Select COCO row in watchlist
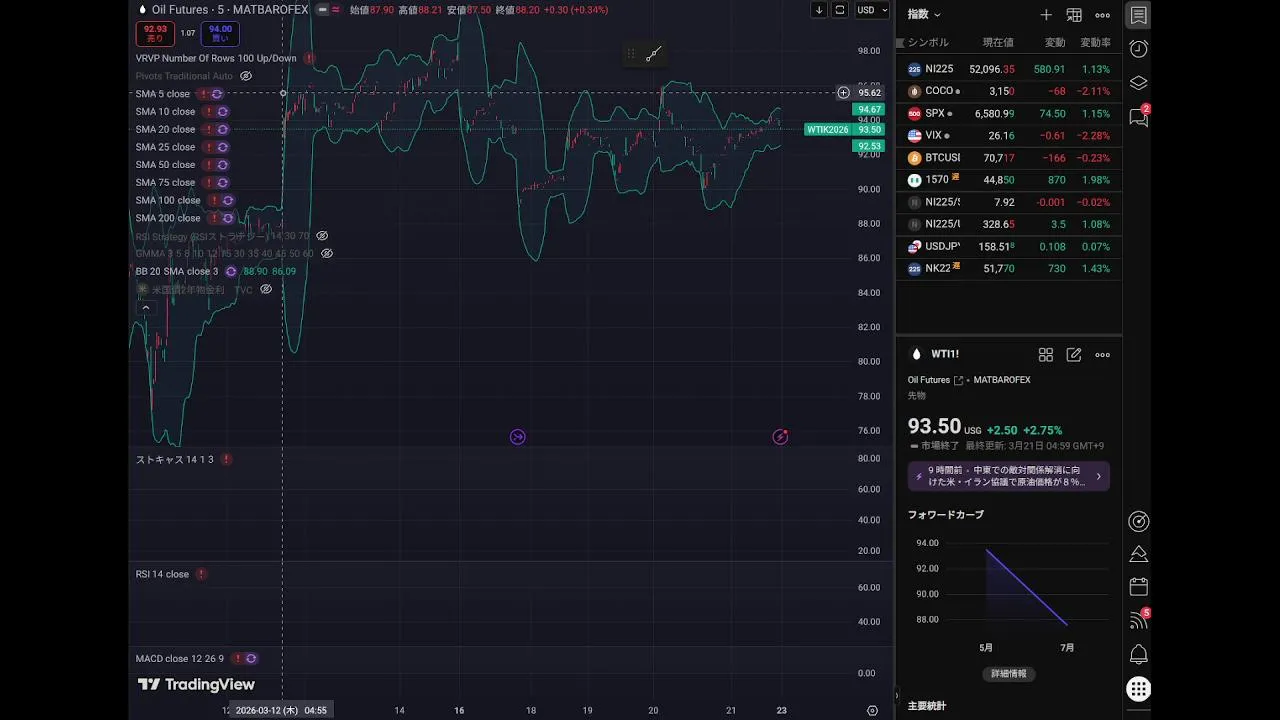The image size is (1280, 720). pyautogui.click(x=1009, y=91)
